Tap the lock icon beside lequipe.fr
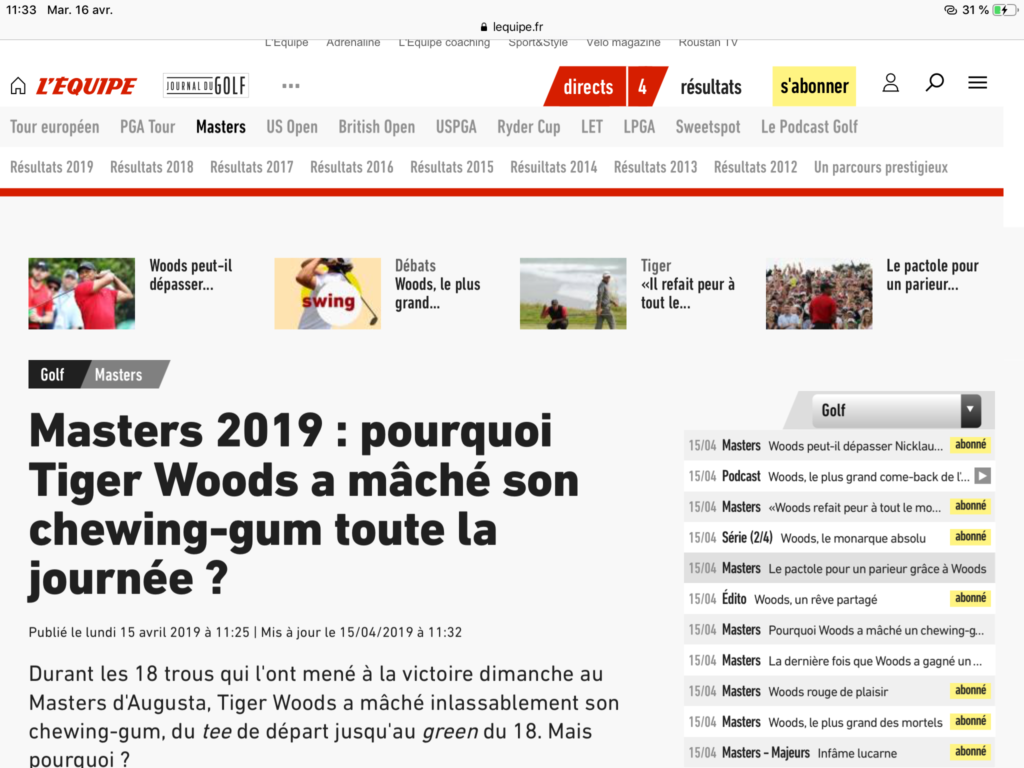The image size is (1024, 768). [484, 27]
